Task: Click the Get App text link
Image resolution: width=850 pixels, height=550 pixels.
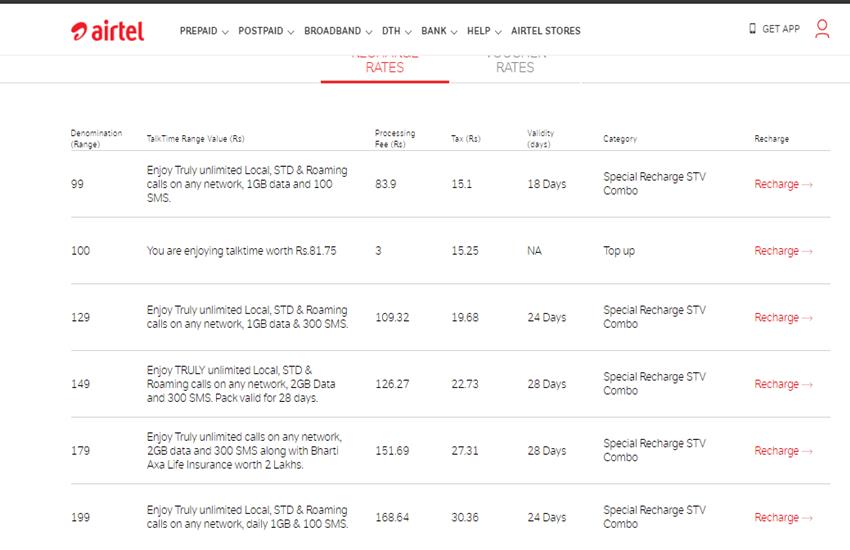Action: [780, 29]
